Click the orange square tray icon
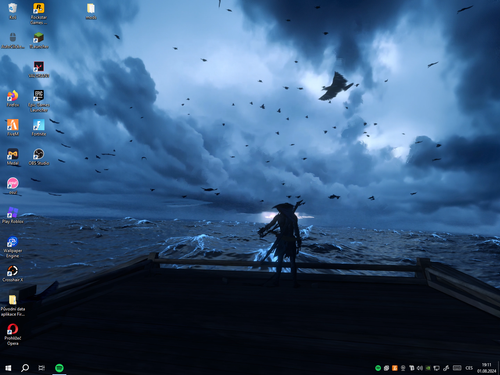This screenshot has height=375, width=500. [x=395, y=368]
